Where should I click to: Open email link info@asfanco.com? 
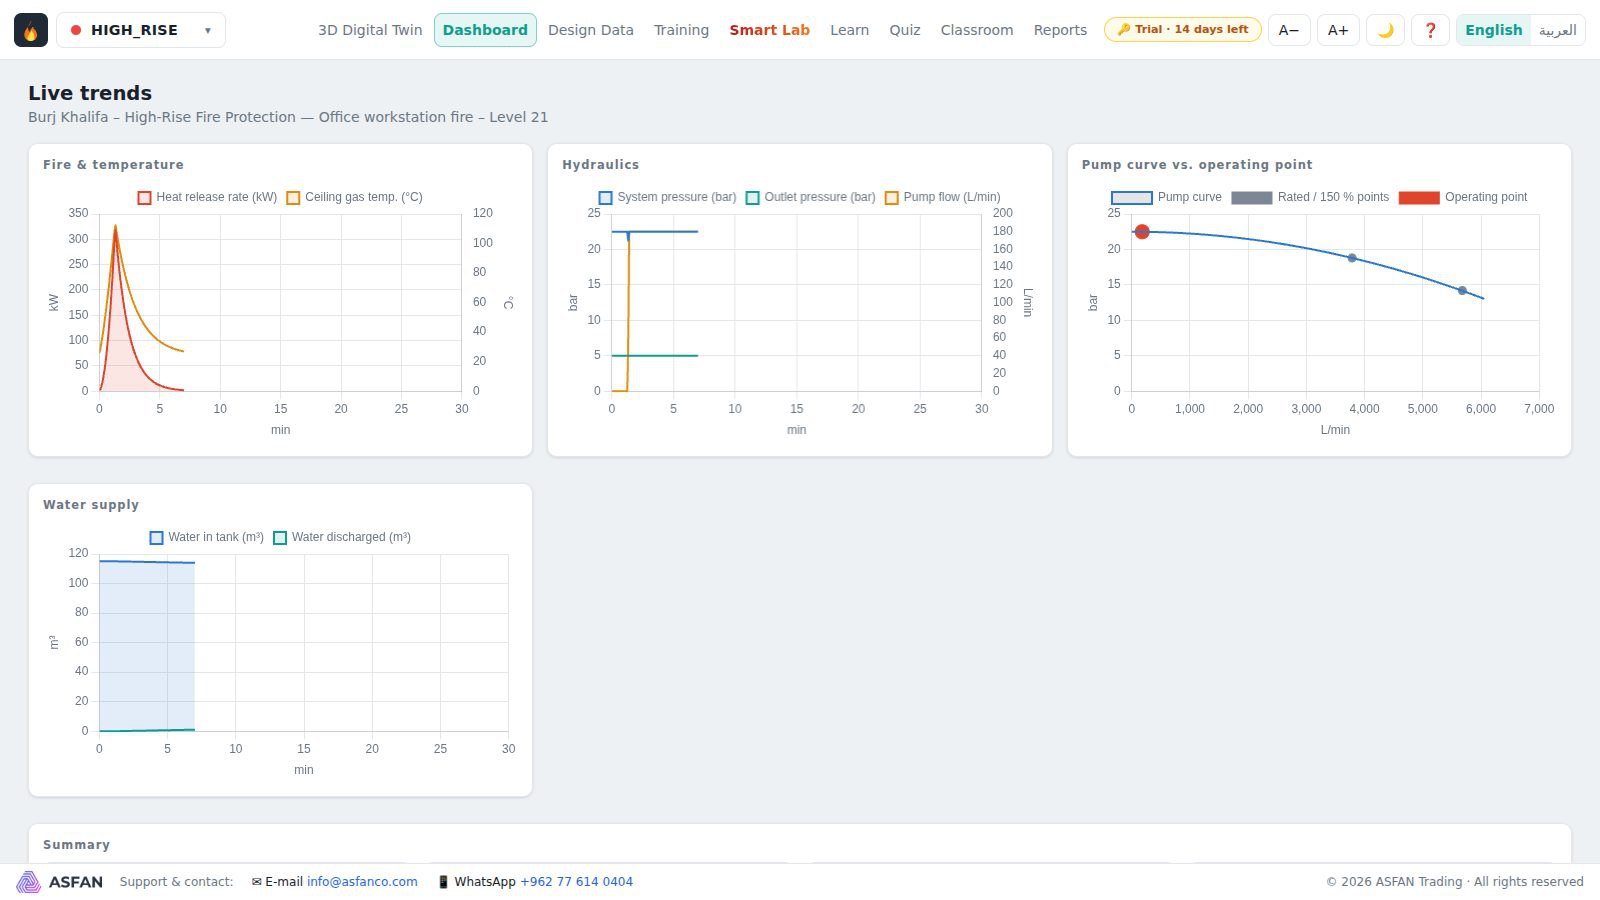[x=362, y=882]
